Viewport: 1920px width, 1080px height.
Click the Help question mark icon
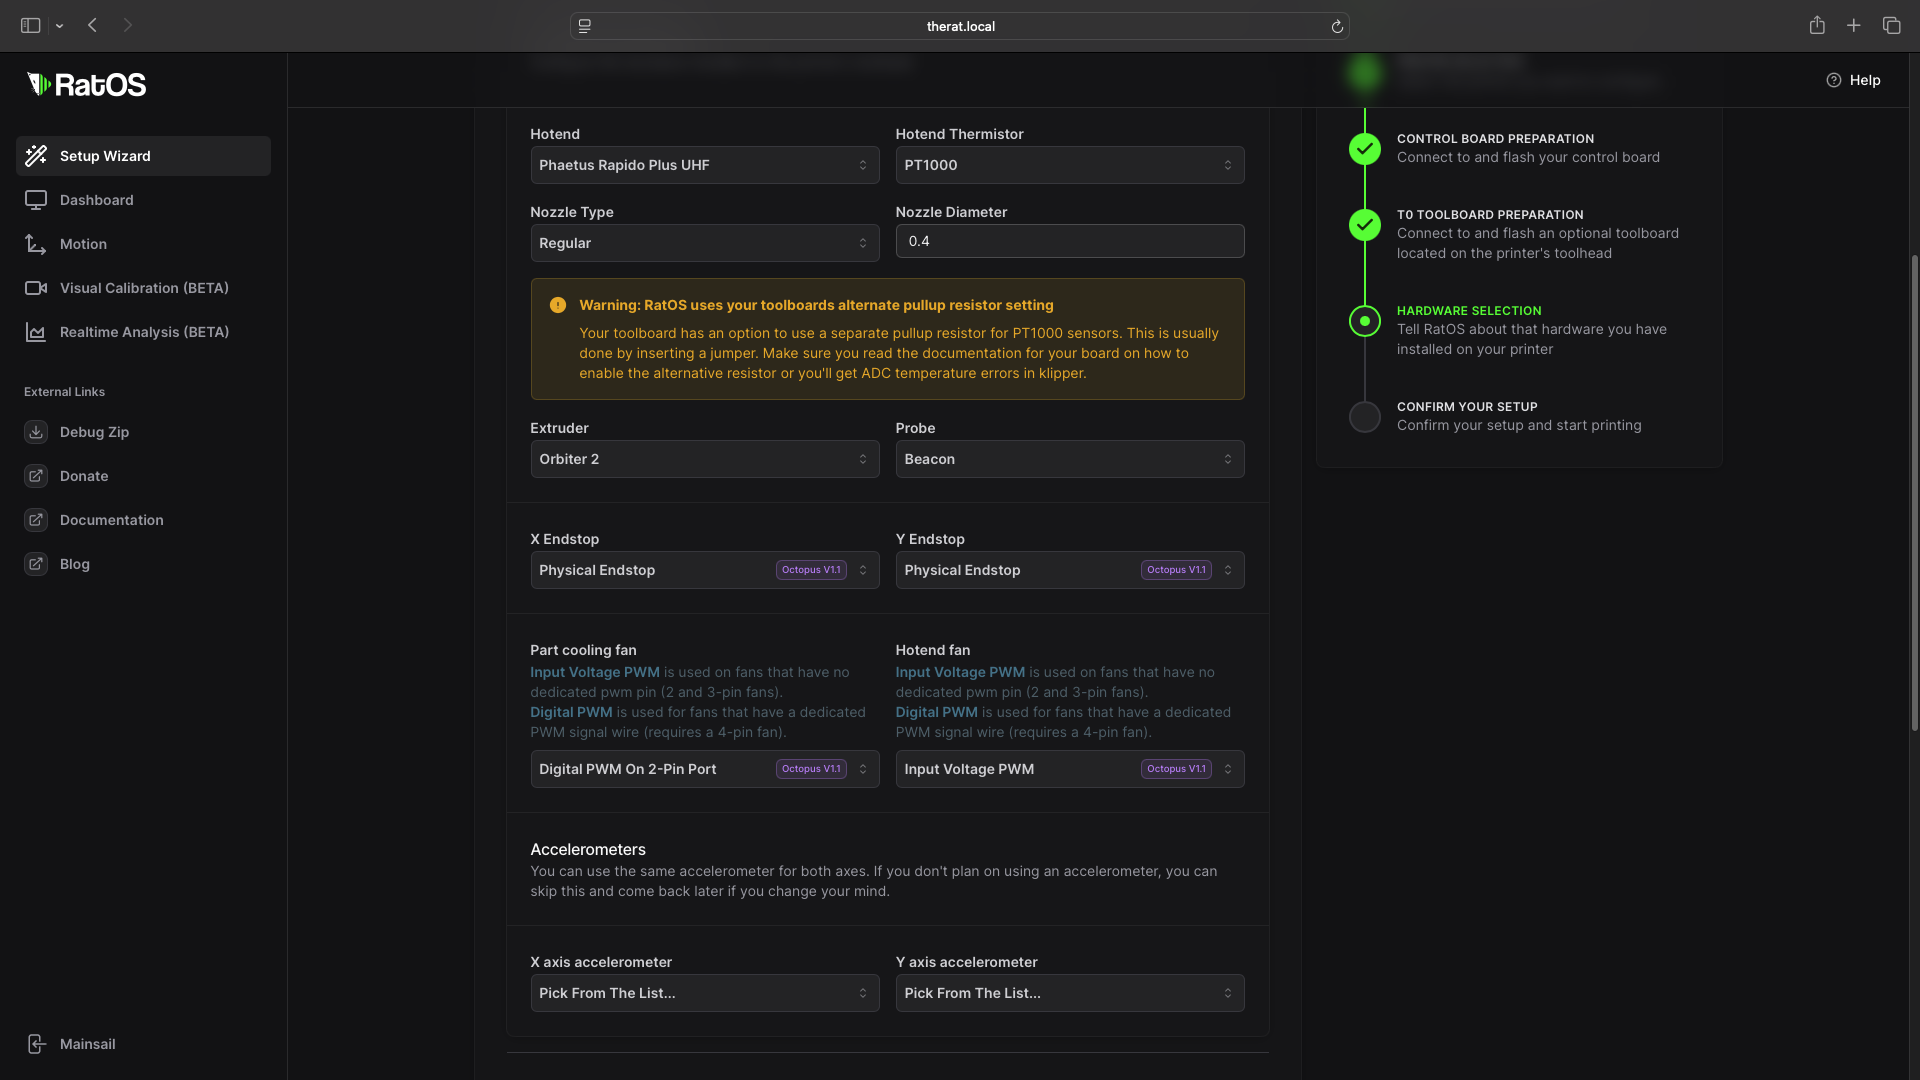(x=1833, y=80)
